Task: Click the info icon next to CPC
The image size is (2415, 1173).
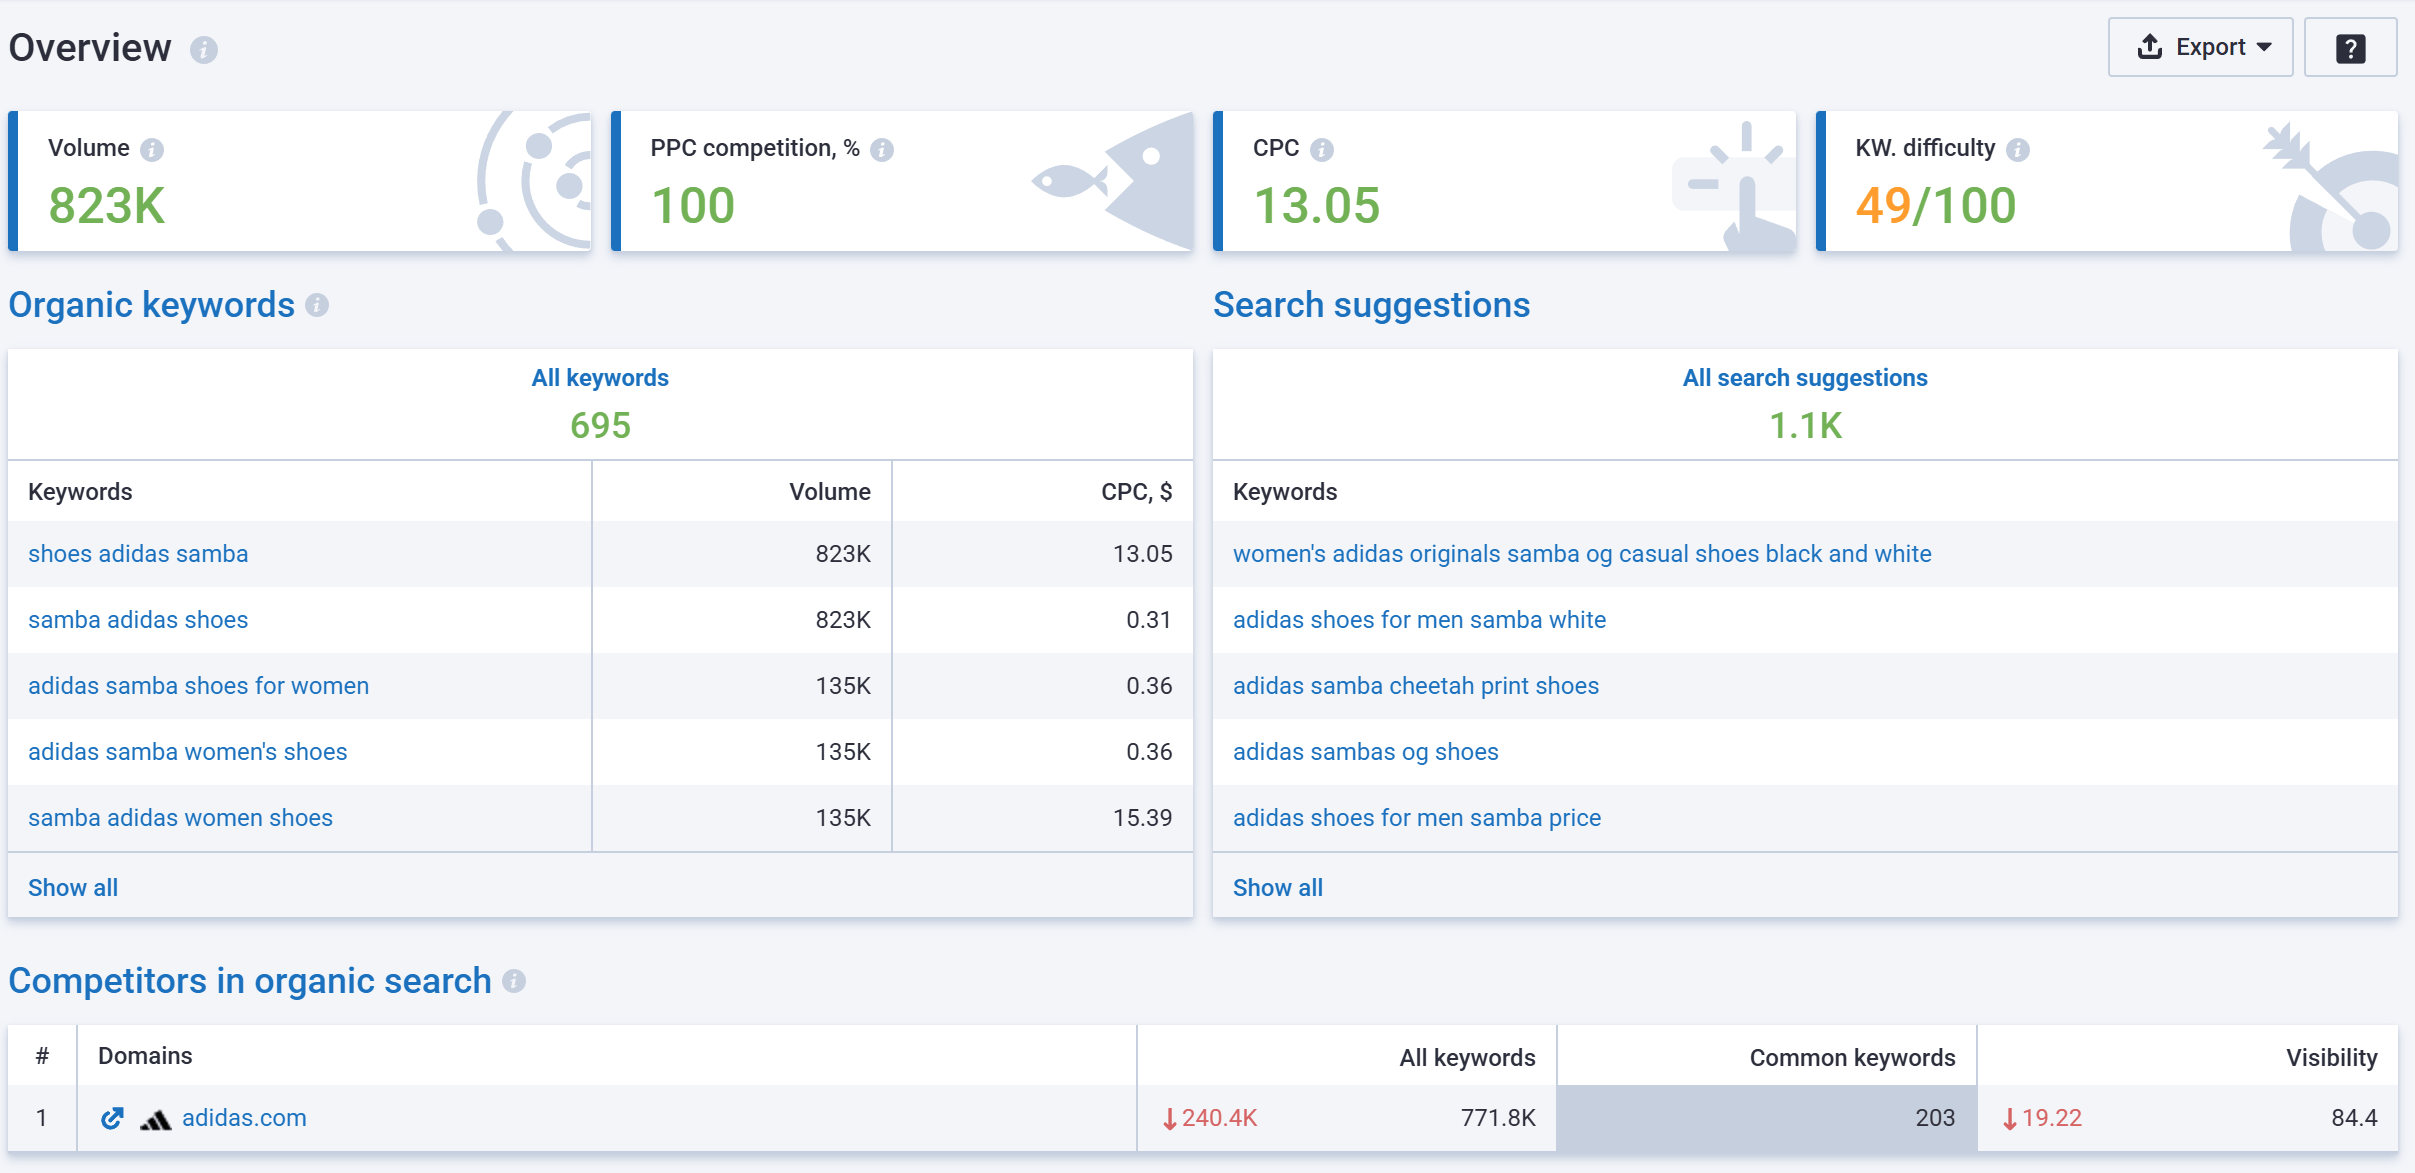Action: point(1322,148)
